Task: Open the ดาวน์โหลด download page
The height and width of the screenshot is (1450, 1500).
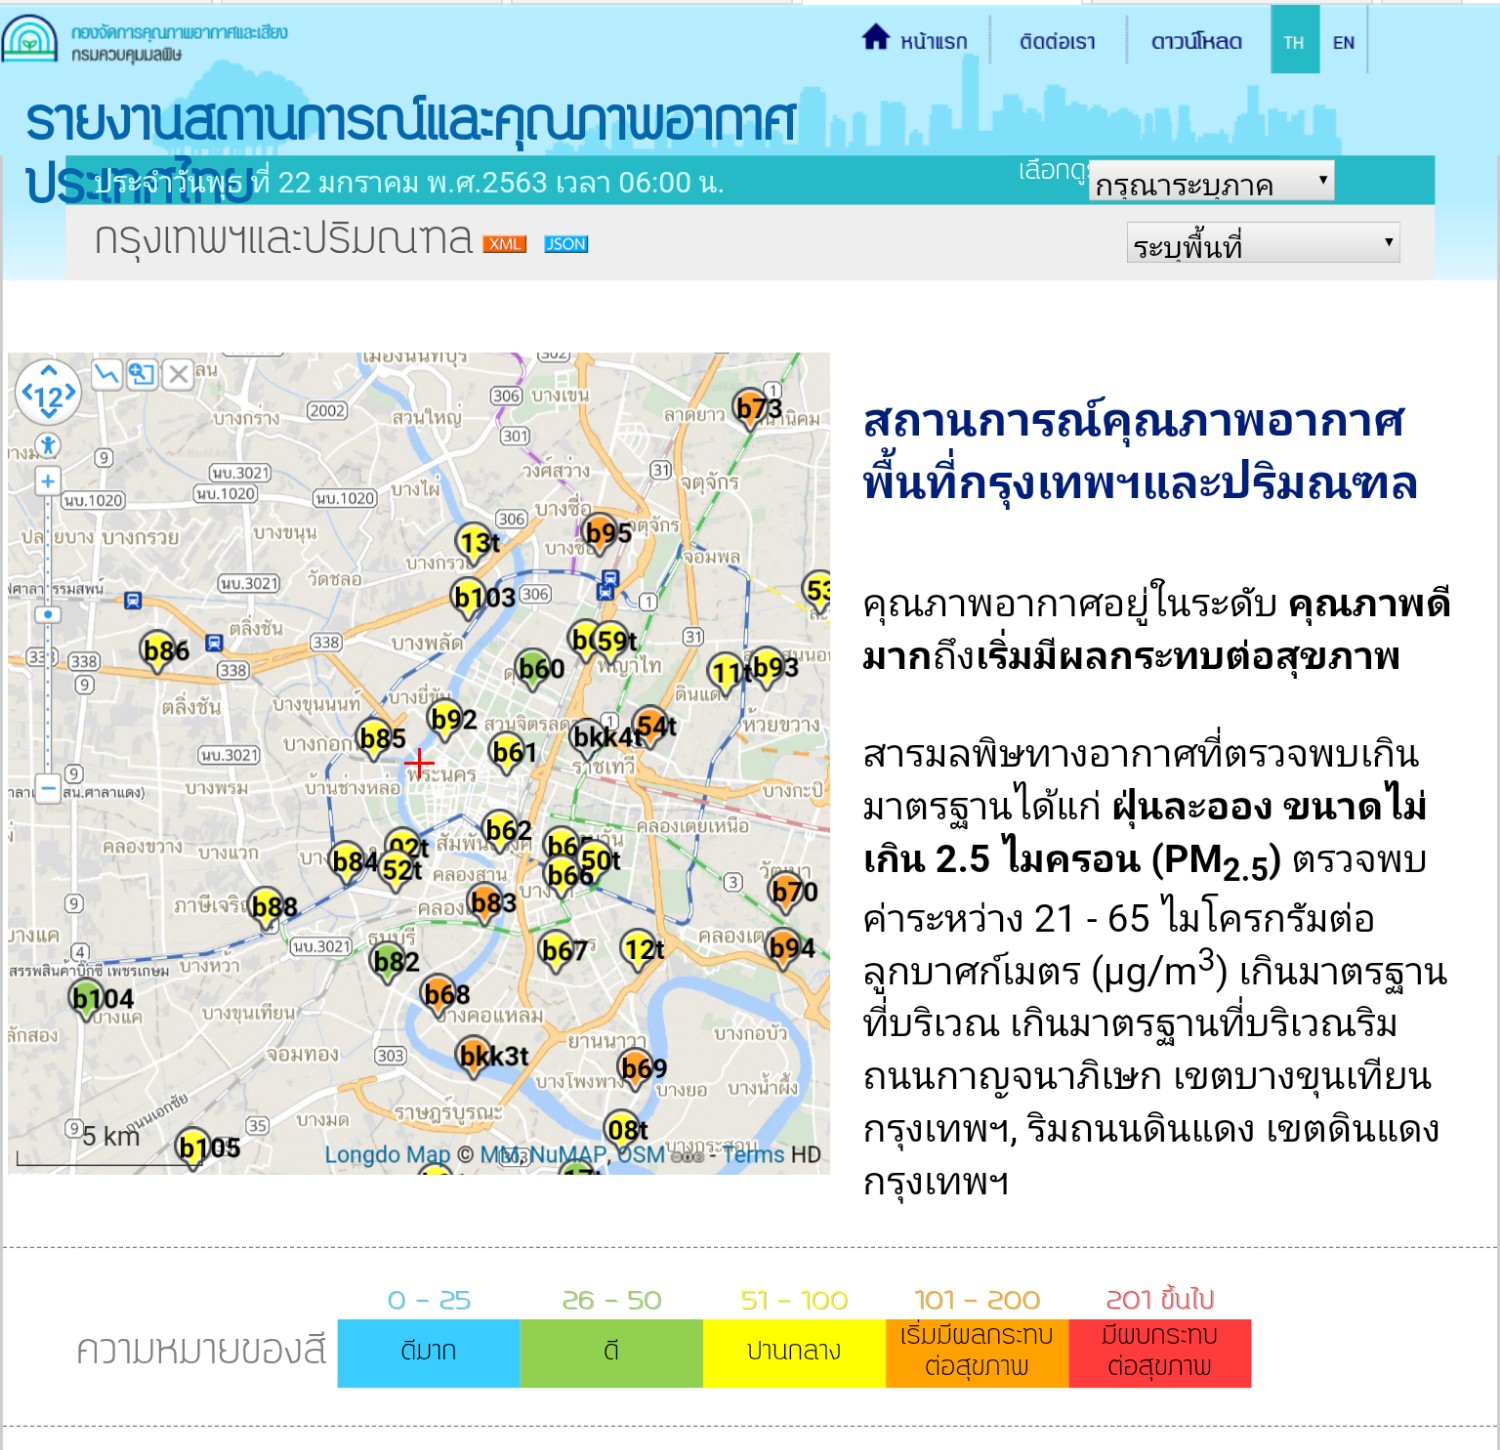Action: 1196,42
